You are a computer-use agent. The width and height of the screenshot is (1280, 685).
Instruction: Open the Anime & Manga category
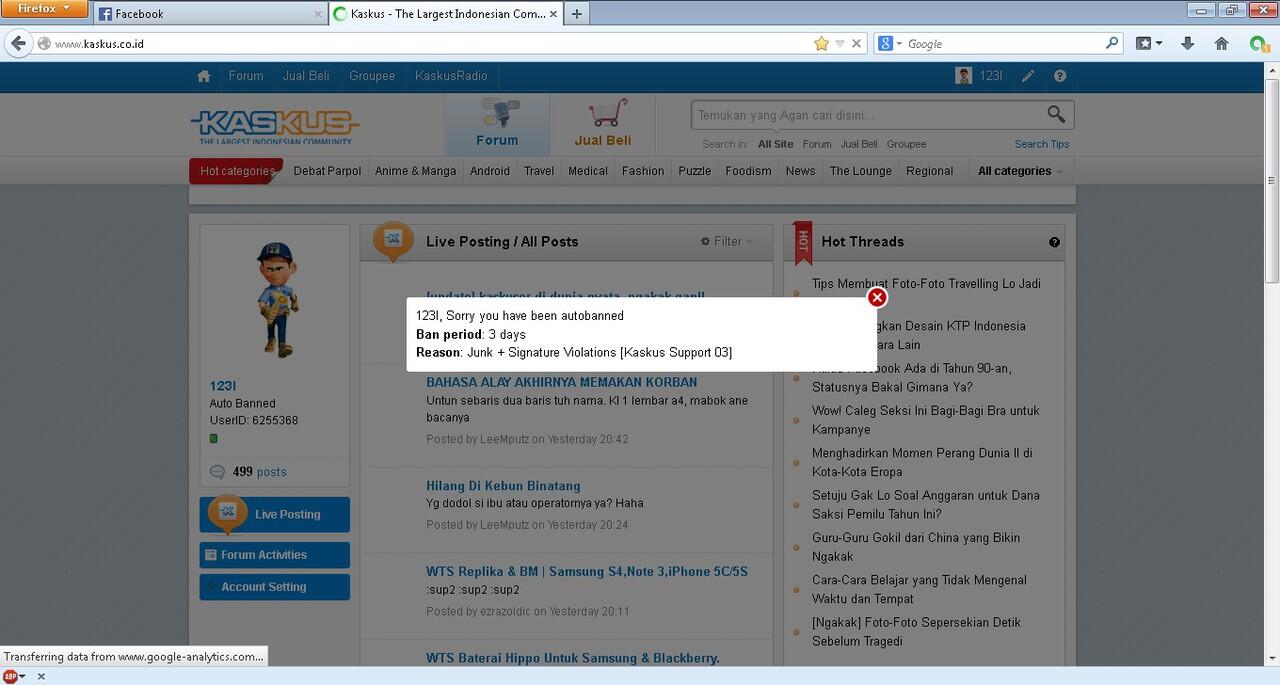[415, 171]
